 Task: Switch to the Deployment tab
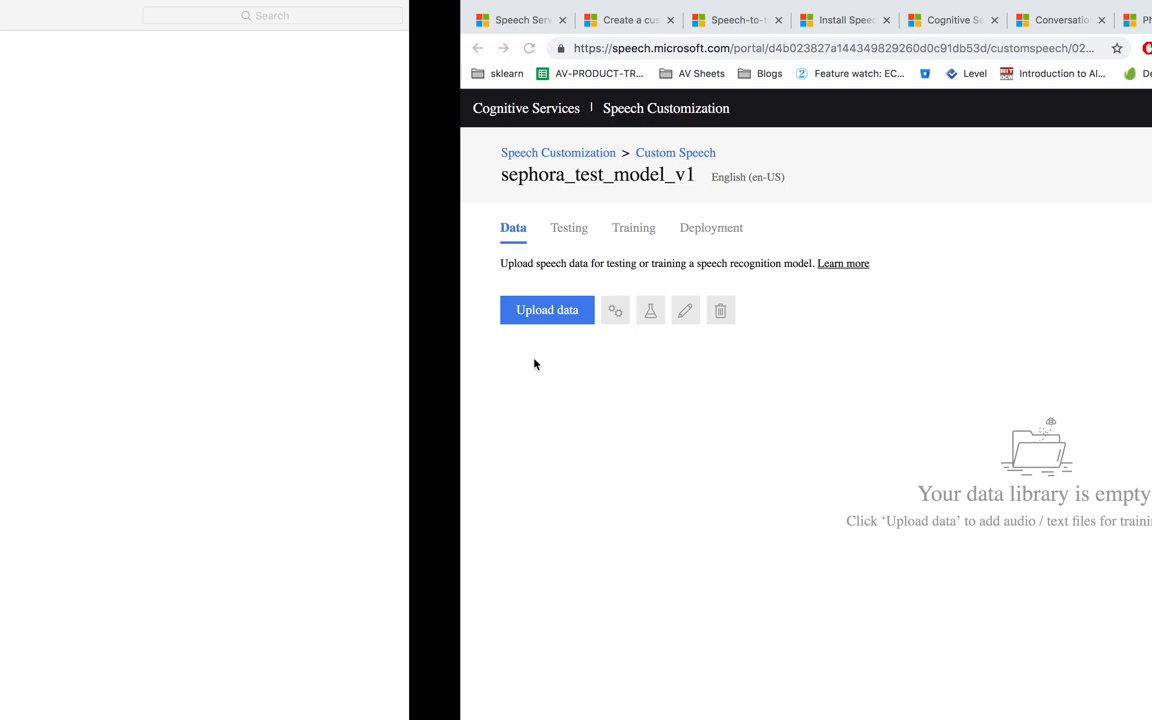coord(711,228)
